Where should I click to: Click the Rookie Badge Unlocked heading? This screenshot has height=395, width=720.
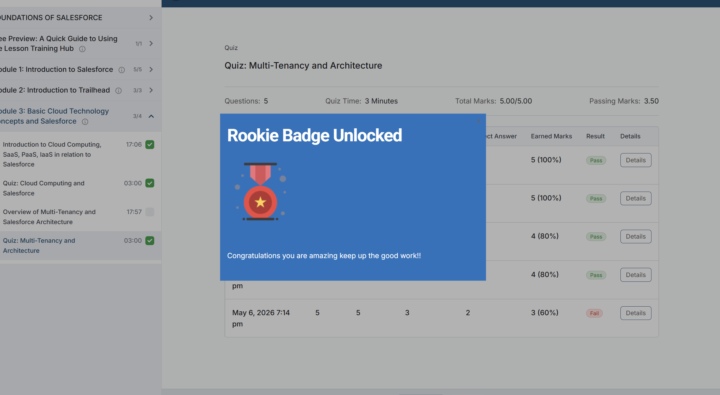315,135
